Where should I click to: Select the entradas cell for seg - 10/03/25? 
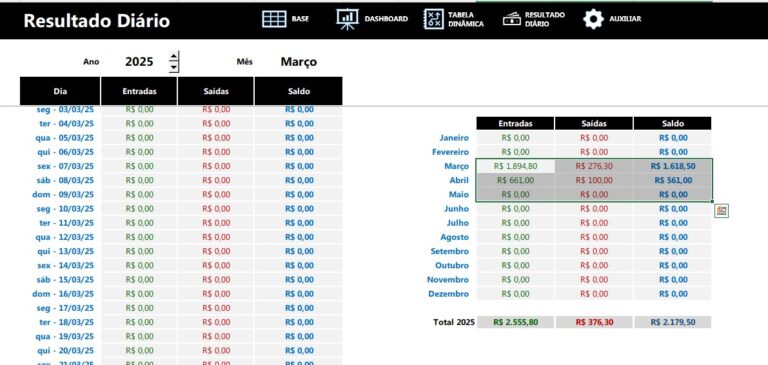pos(139,209)
